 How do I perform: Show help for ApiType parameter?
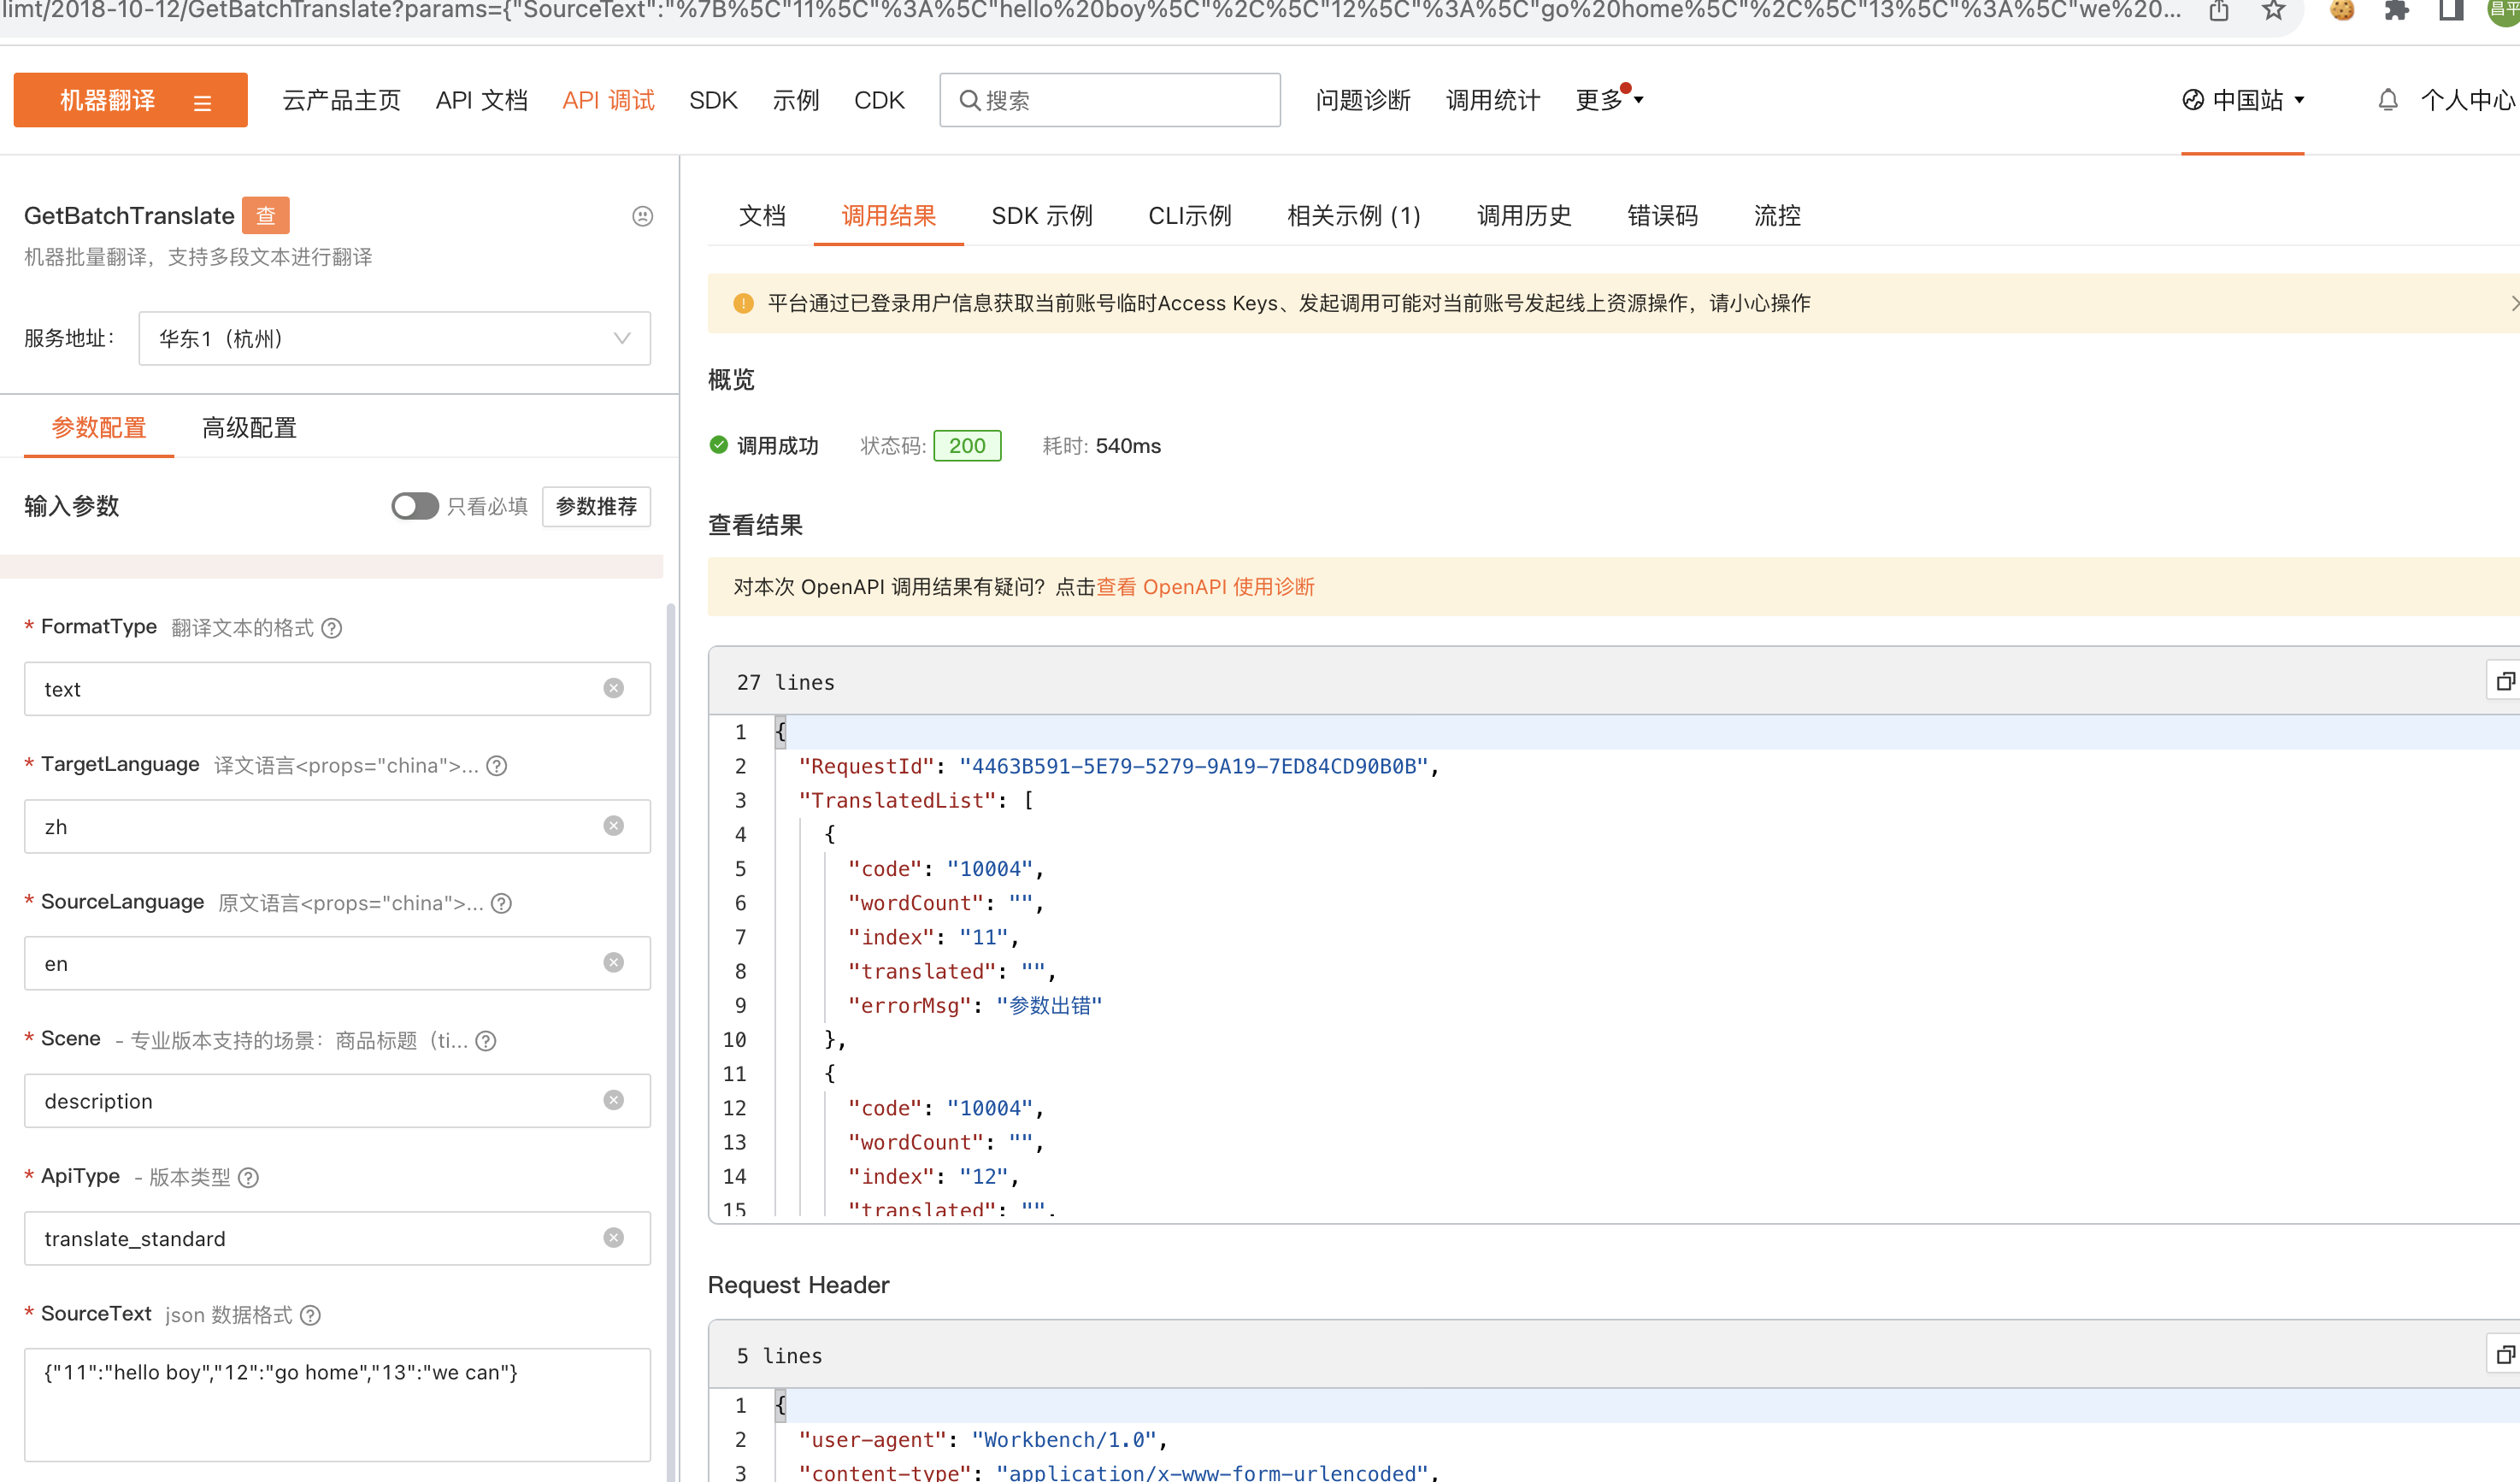click(x=249, y=1178)
